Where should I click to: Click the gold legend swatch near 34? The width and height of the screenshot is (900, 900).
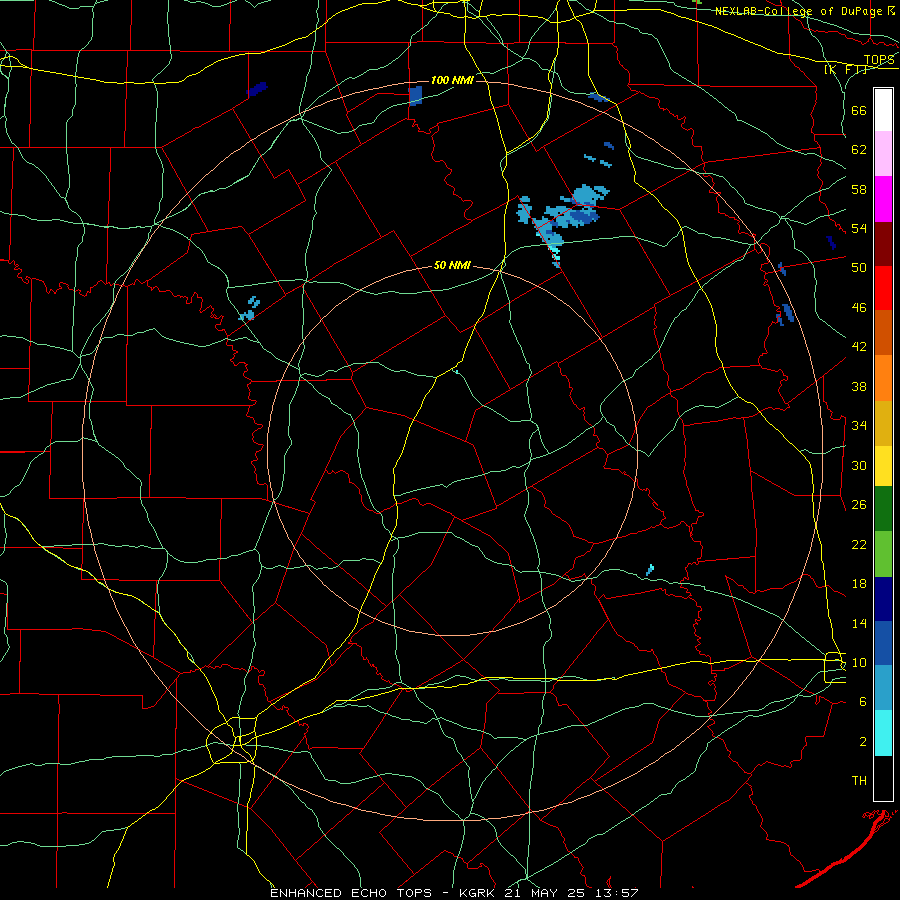[x=883, y=423]
